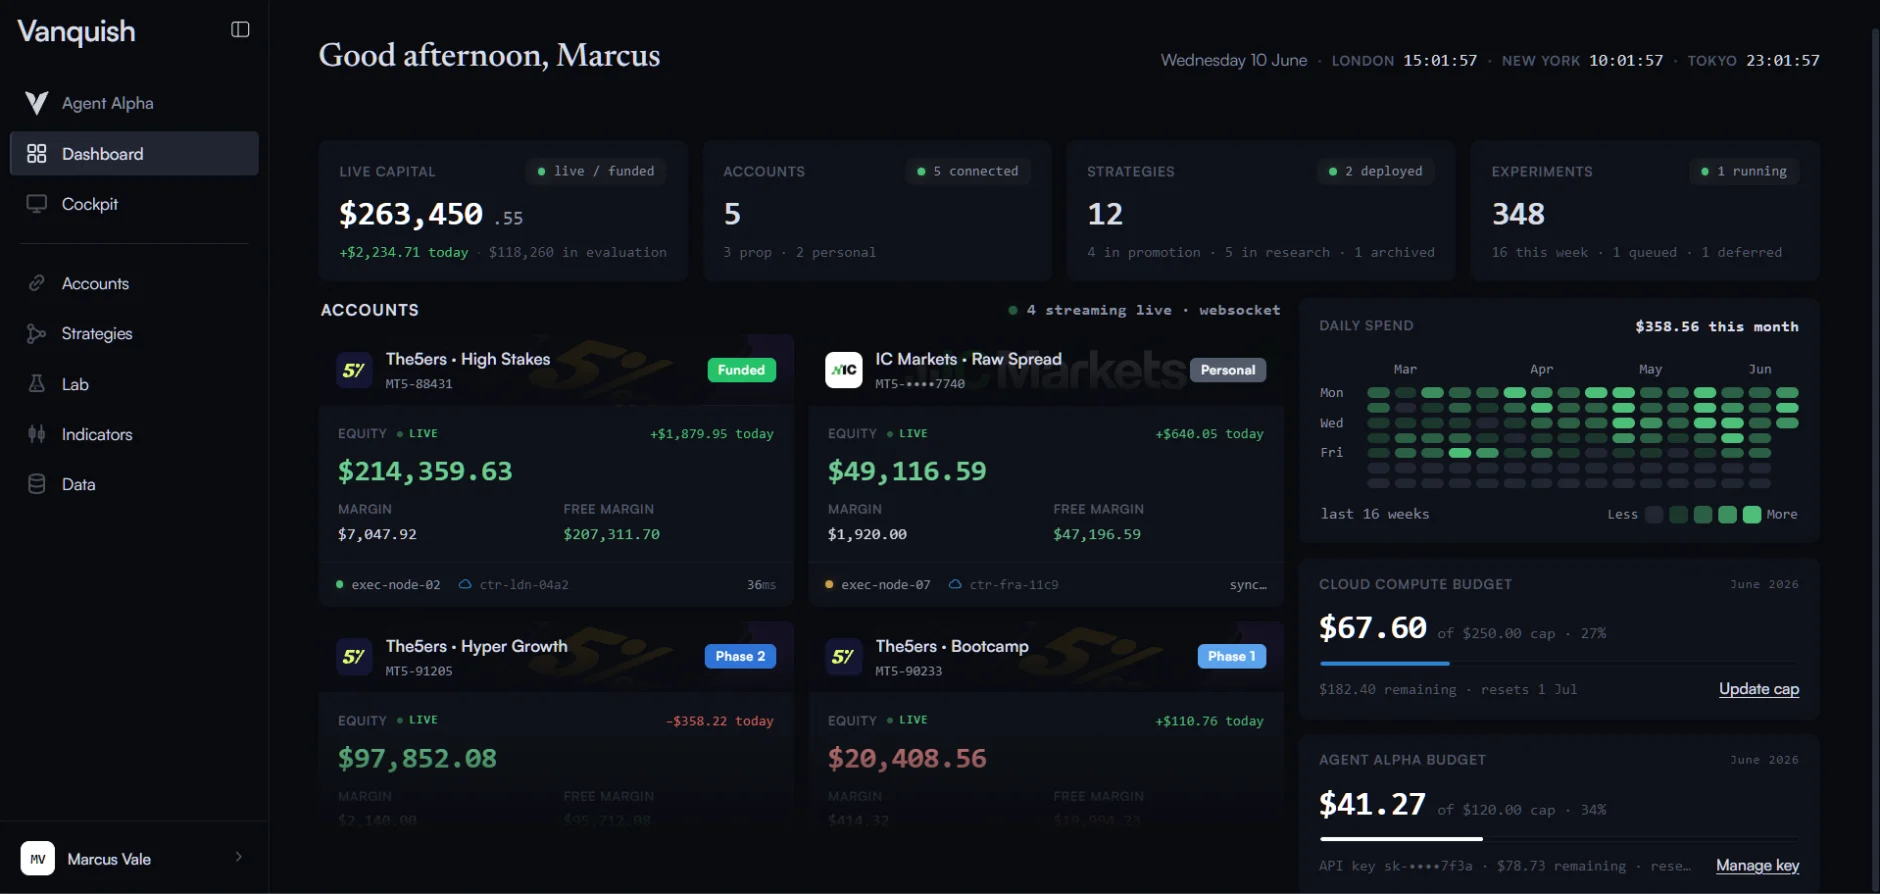The width and height of the screenshot is (1880, 894).
Task: Click cloud compute budget progress bar
Action: click(1559, 663)
